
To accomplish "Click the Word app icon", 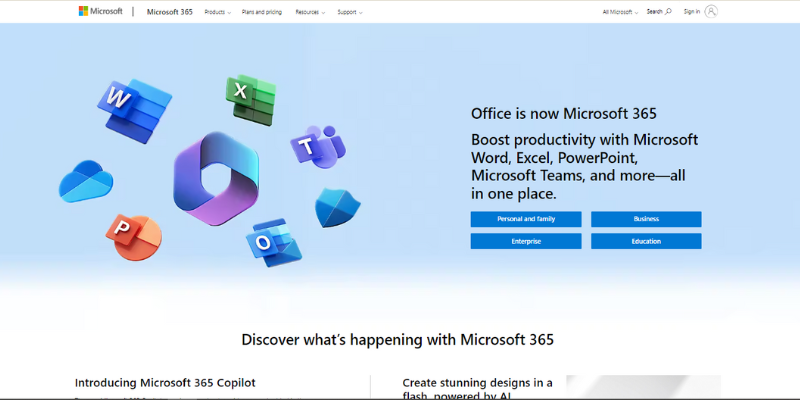I will click(134, 110).
